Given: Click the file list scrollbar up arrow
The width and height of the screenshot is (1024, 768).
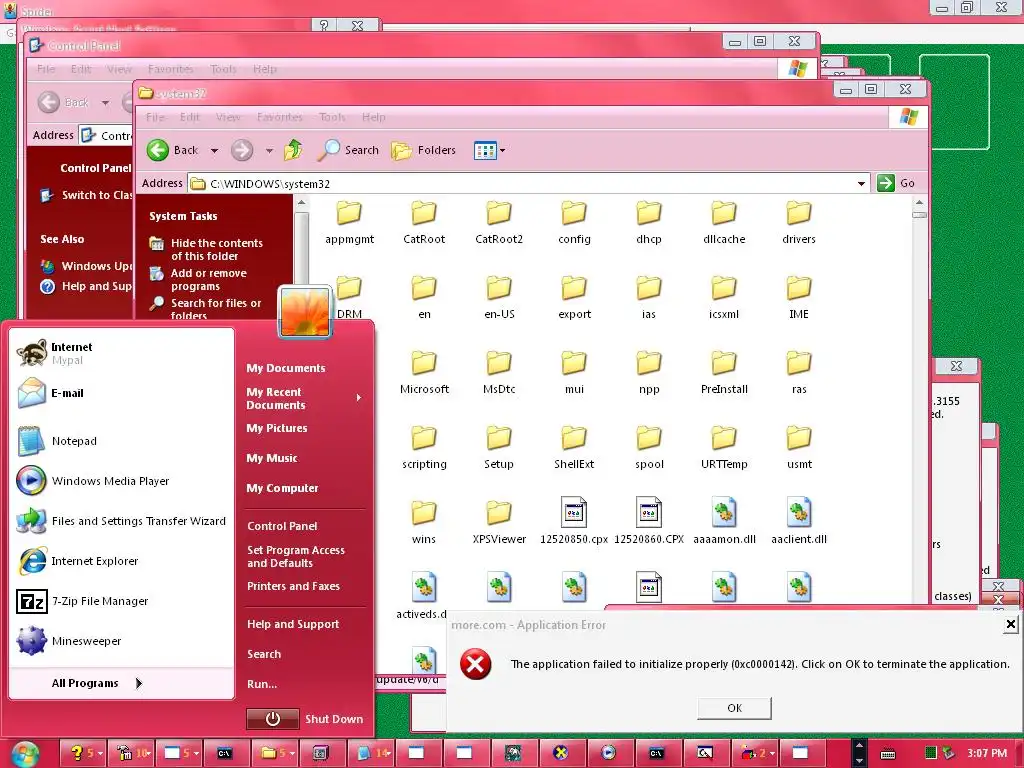Looking at the screenshot, I should [919, 203].
